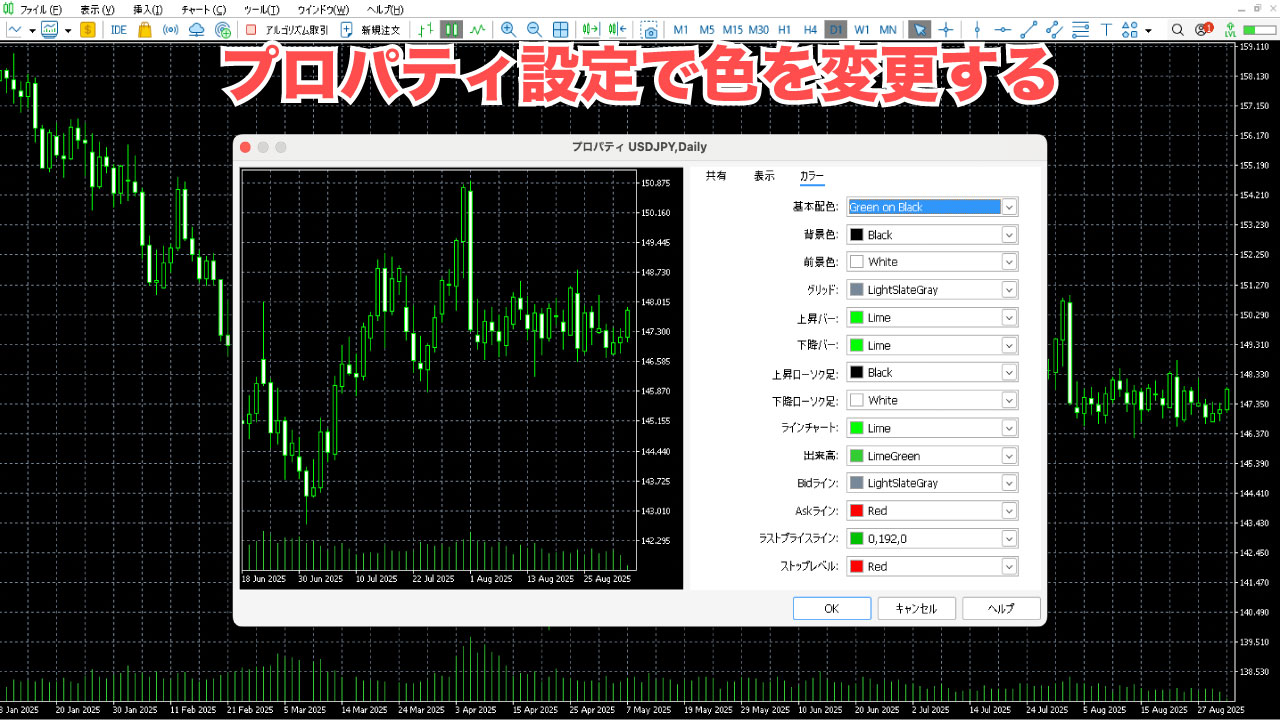Viewport: 1280px width, 720px height.
Task: Open the horizontal line drawing tool
Action: click(1003, 29)
